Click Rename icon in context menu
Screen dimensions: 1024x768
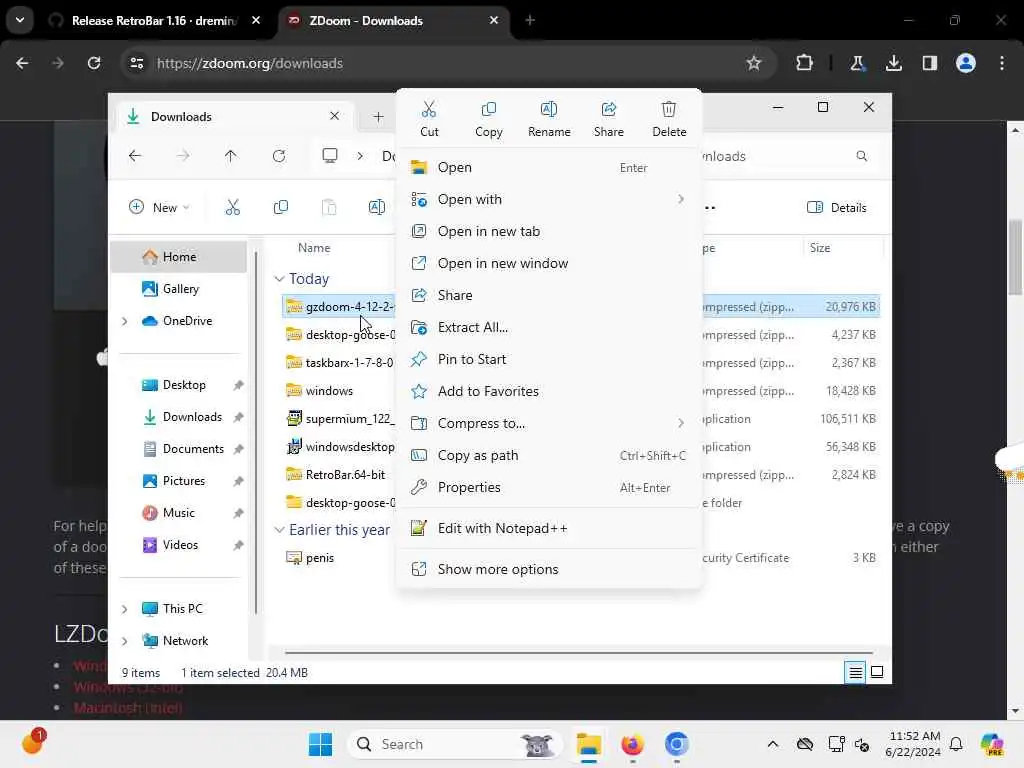click(549, 119)
